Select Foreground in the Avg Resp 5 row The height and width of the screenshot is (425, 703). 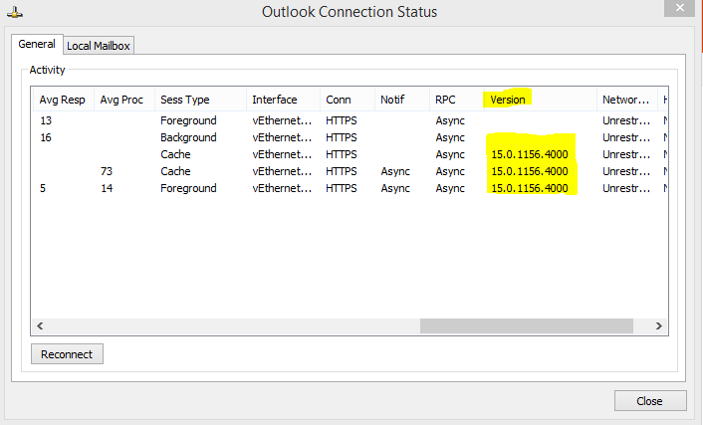[x=188, y=188]
